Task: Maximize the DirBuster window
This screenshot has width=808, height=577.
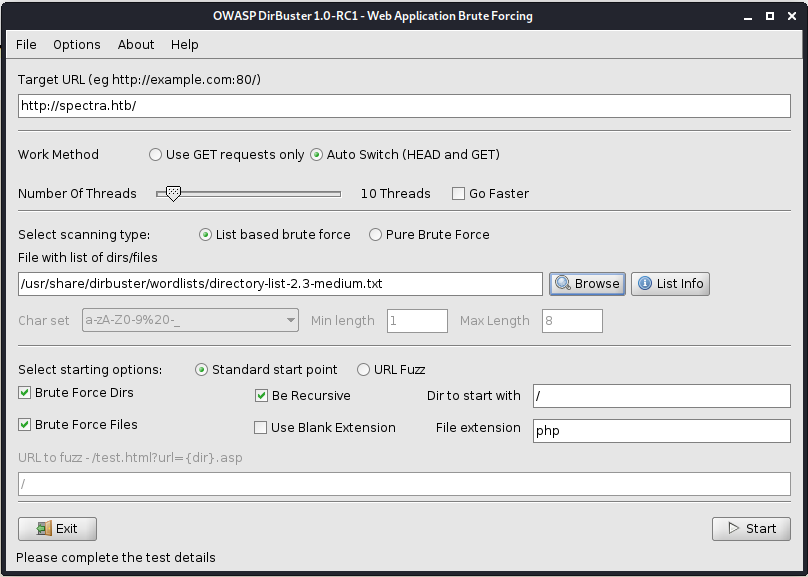Action: (770, 16)
